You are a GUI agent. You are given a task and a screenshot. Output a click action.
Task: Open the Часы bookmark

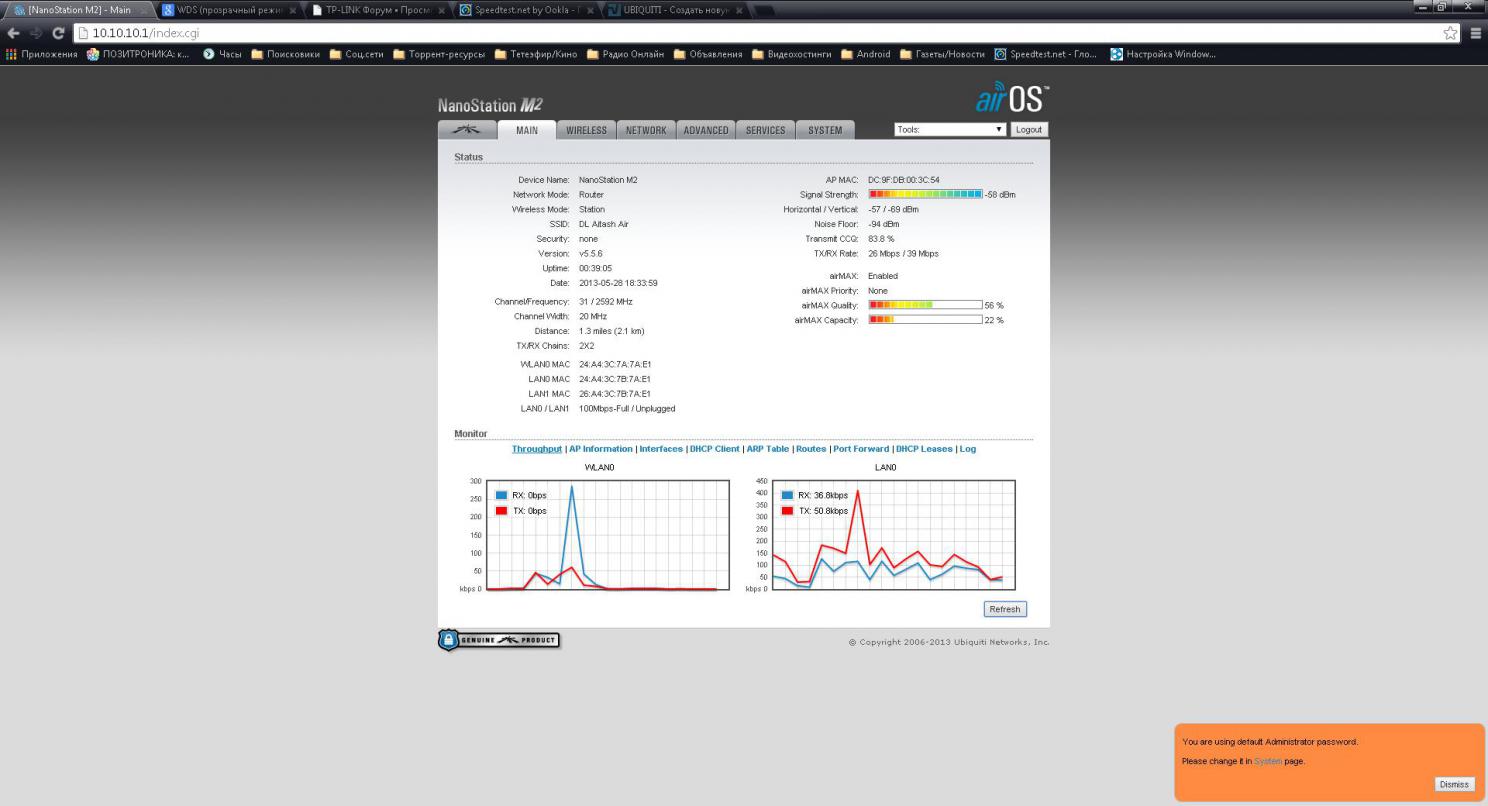tap(222, 54)
